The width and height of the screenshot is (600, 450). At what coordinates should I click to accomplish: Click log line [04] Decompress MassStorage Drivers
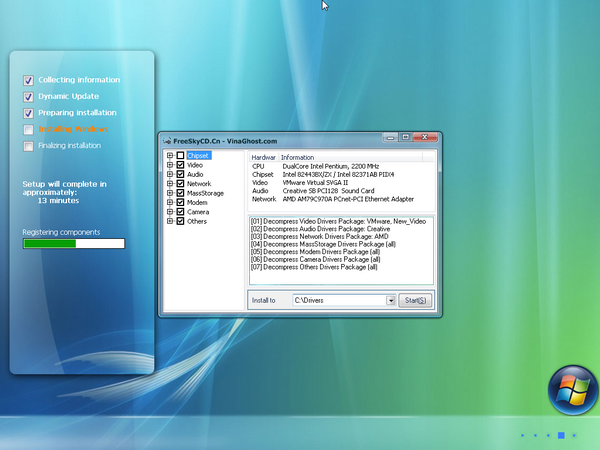click(x=323, y=244)
